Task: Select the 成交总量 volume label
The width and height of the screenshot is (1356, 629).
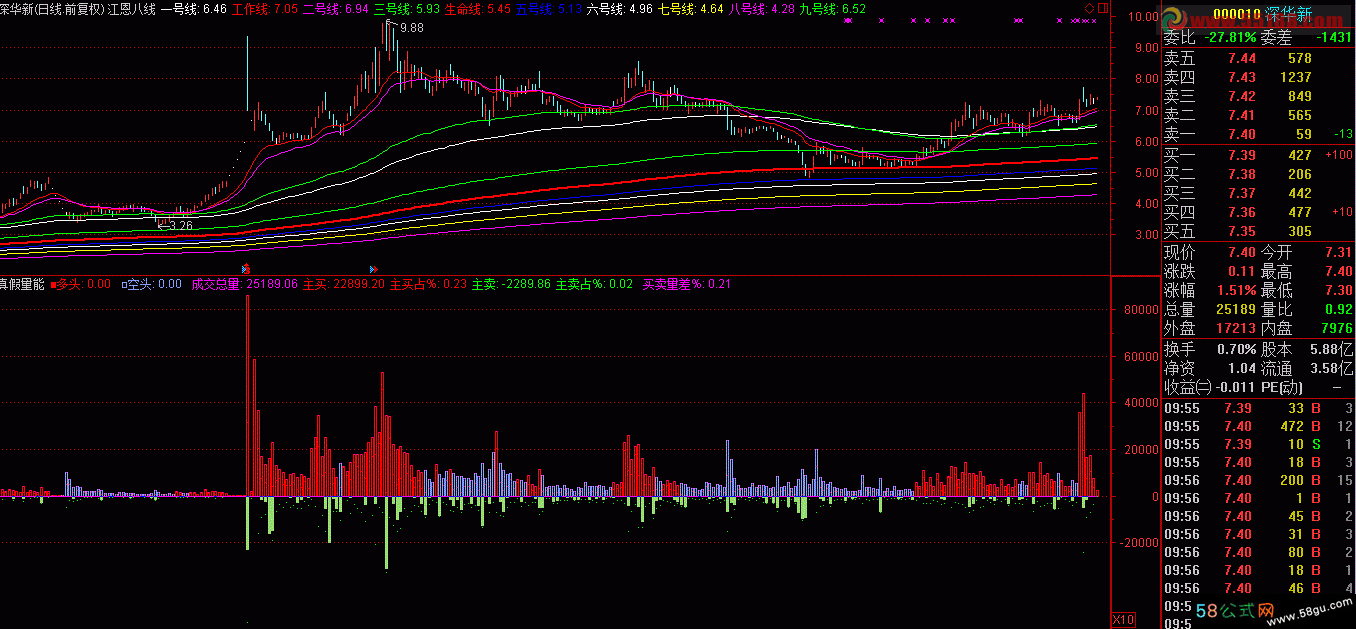Action: point(215,284)
